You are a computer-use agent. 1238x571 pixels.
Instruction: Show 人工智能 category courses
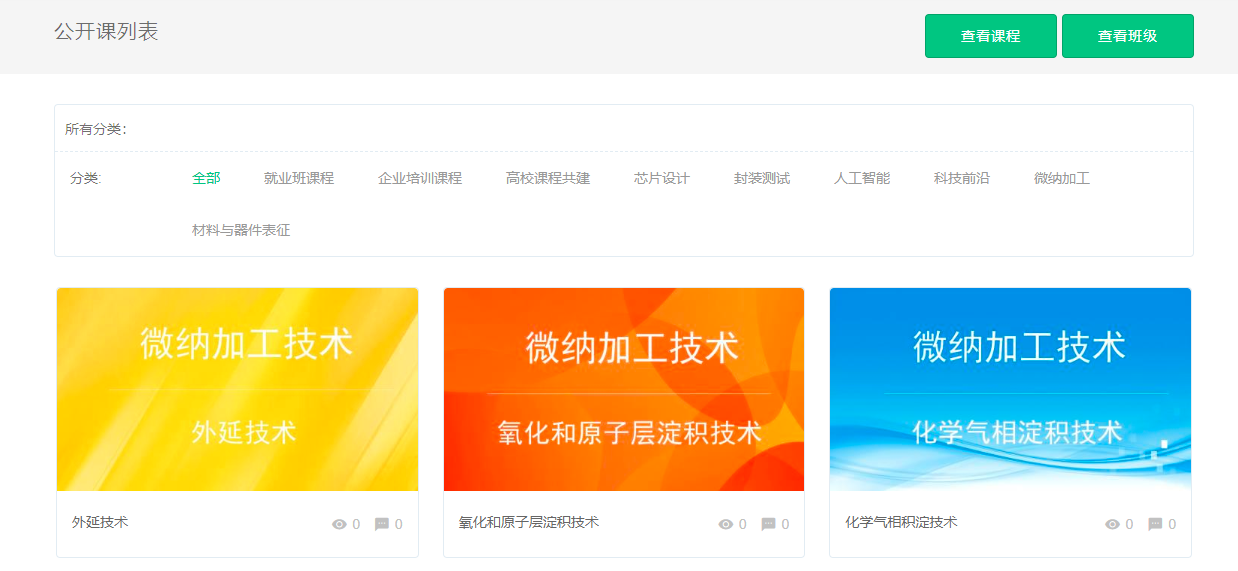pyautogui.click(x=862, y=178)
